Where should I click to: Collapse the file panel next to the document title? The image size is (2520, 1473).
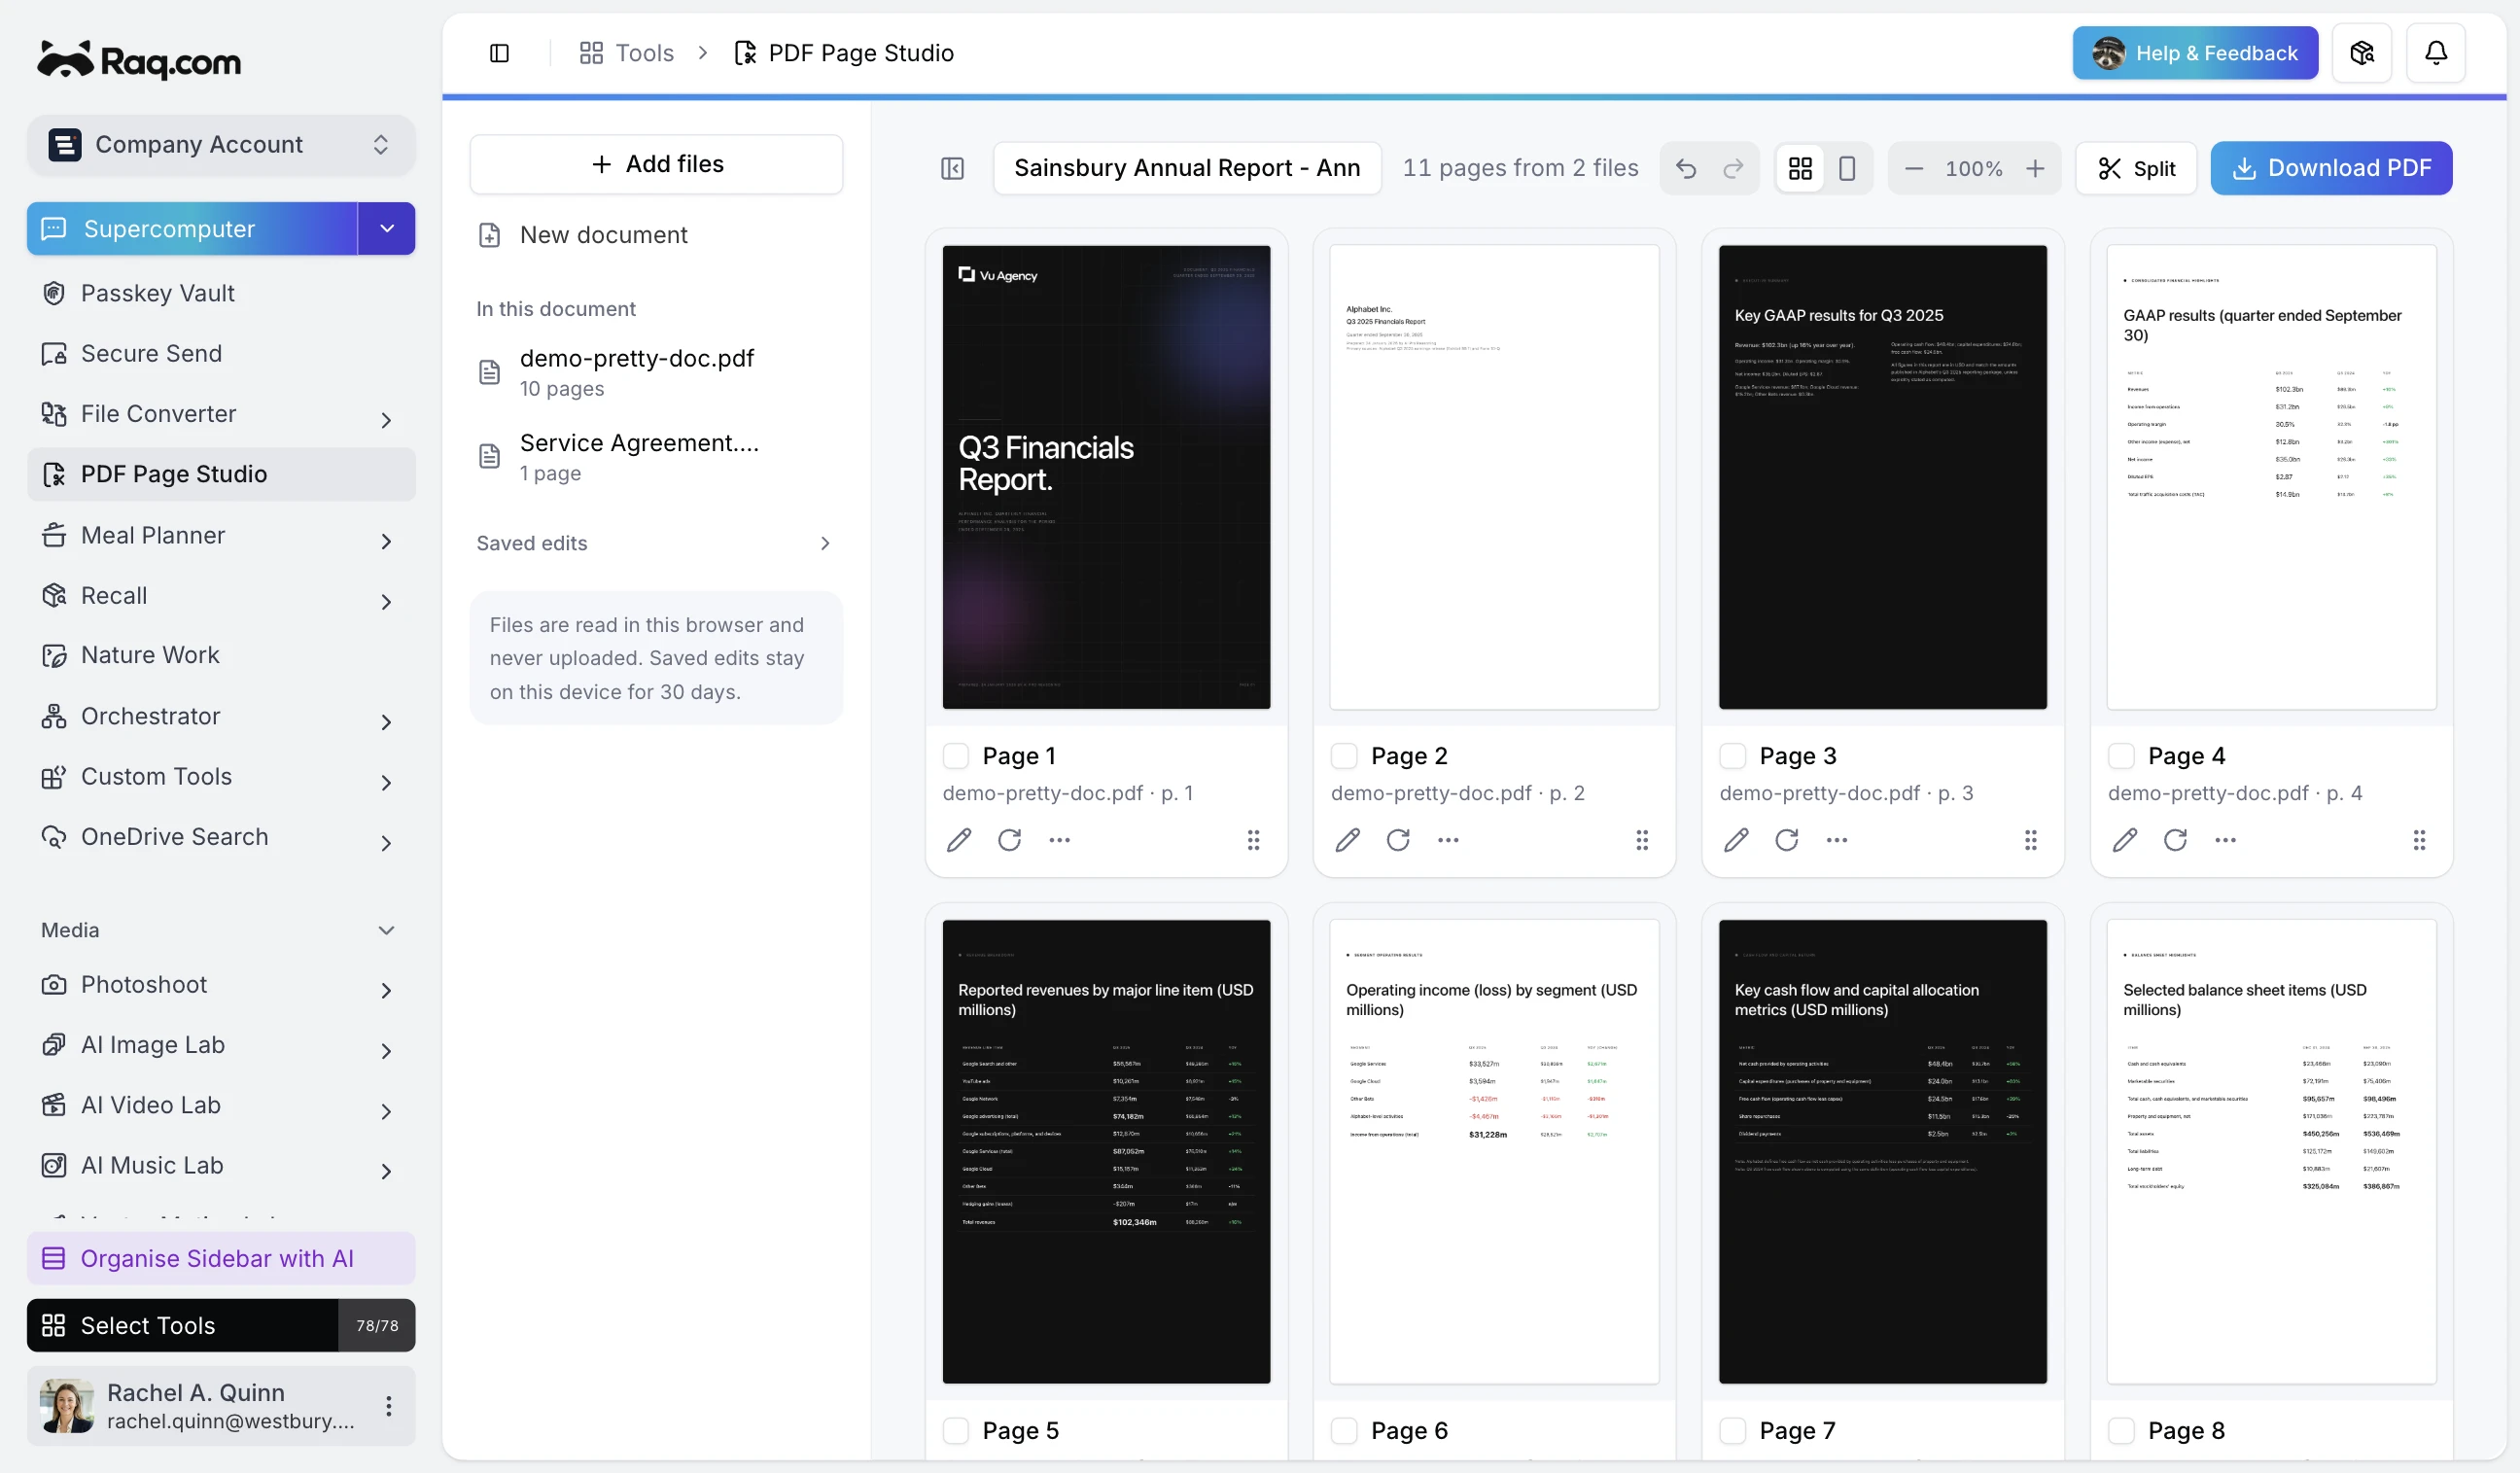[x=952, y=168]
